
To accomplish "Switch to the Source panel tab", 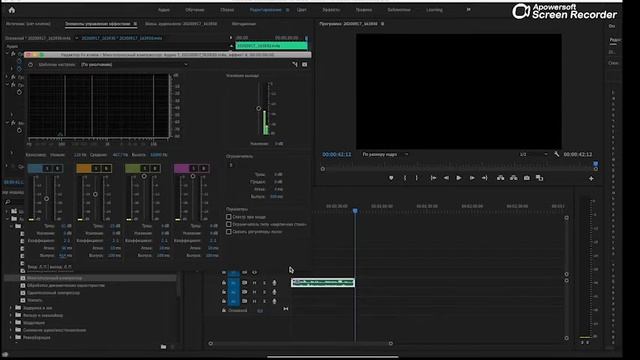I will click(x=28, y=24).
